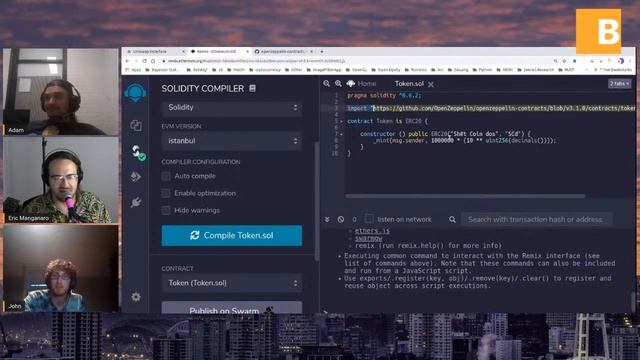Open a new browser tab
Image resolution: width=640 pixels, height=360 pixels.
point(322,52)
